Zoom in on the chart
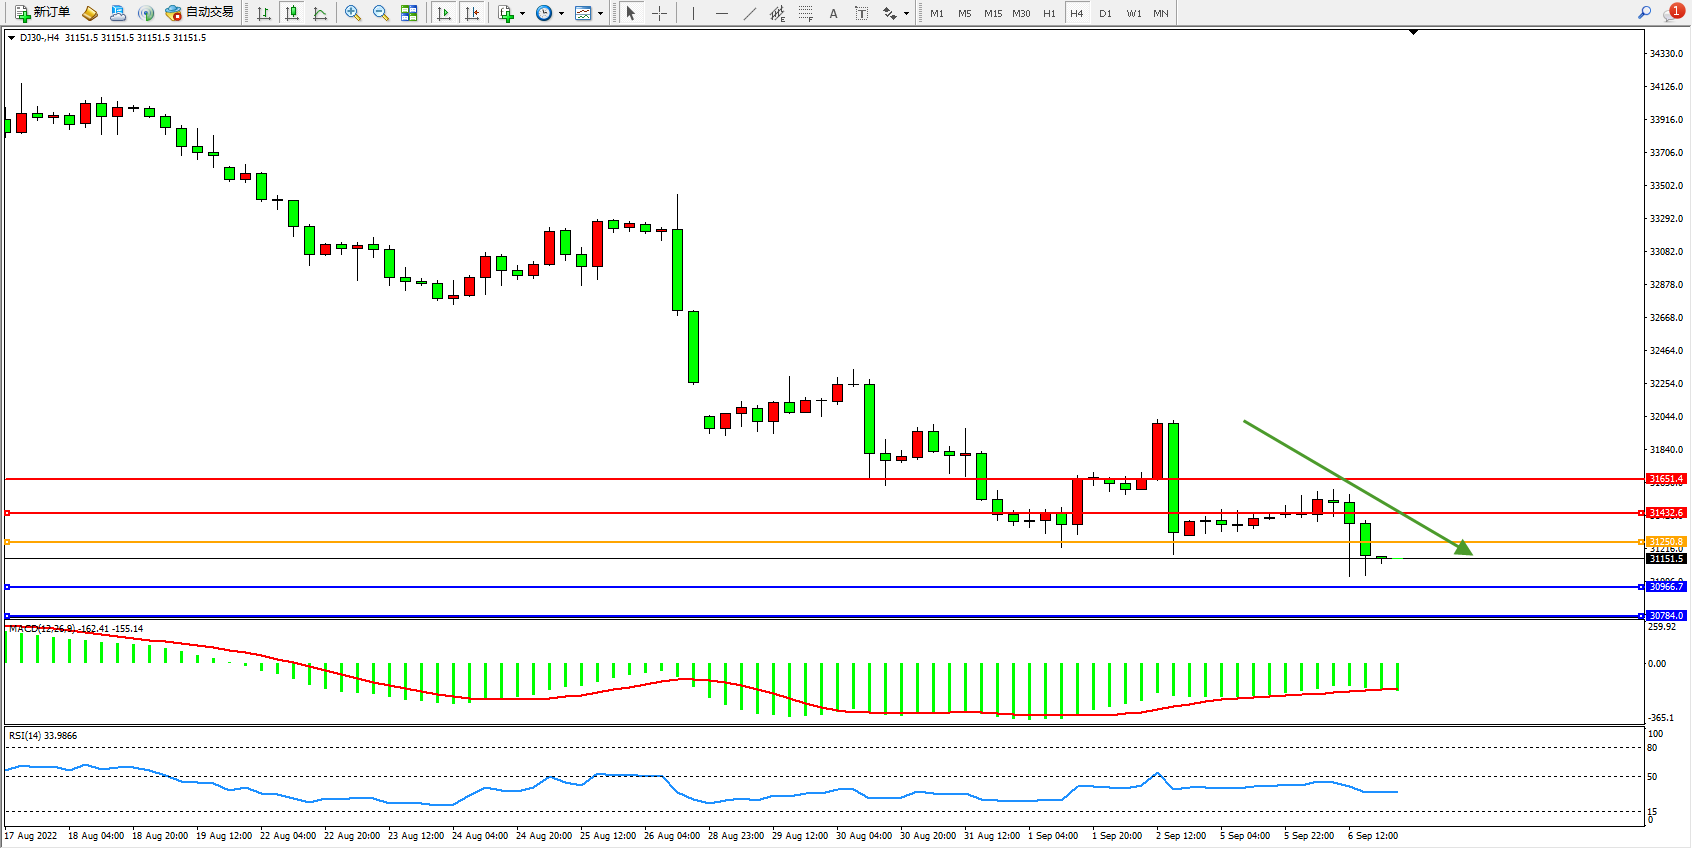 click(353, 13)
